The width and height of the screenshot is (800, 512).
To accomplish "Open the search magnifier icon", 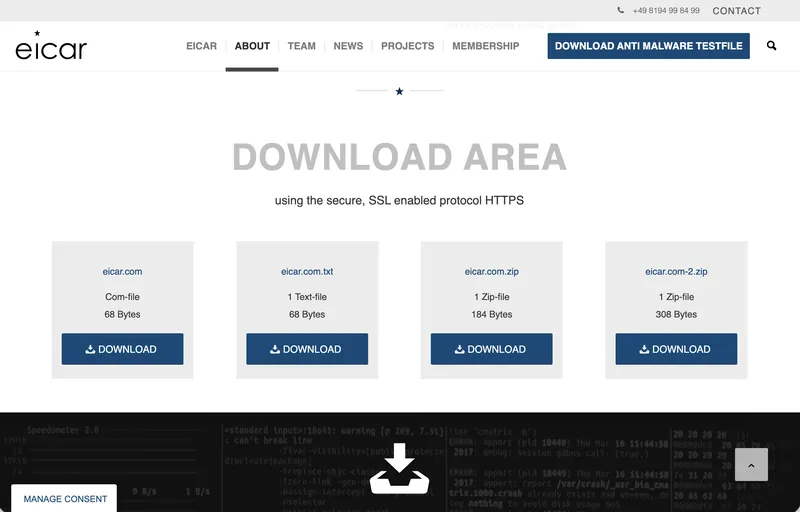I will click(x=771, y=46).
